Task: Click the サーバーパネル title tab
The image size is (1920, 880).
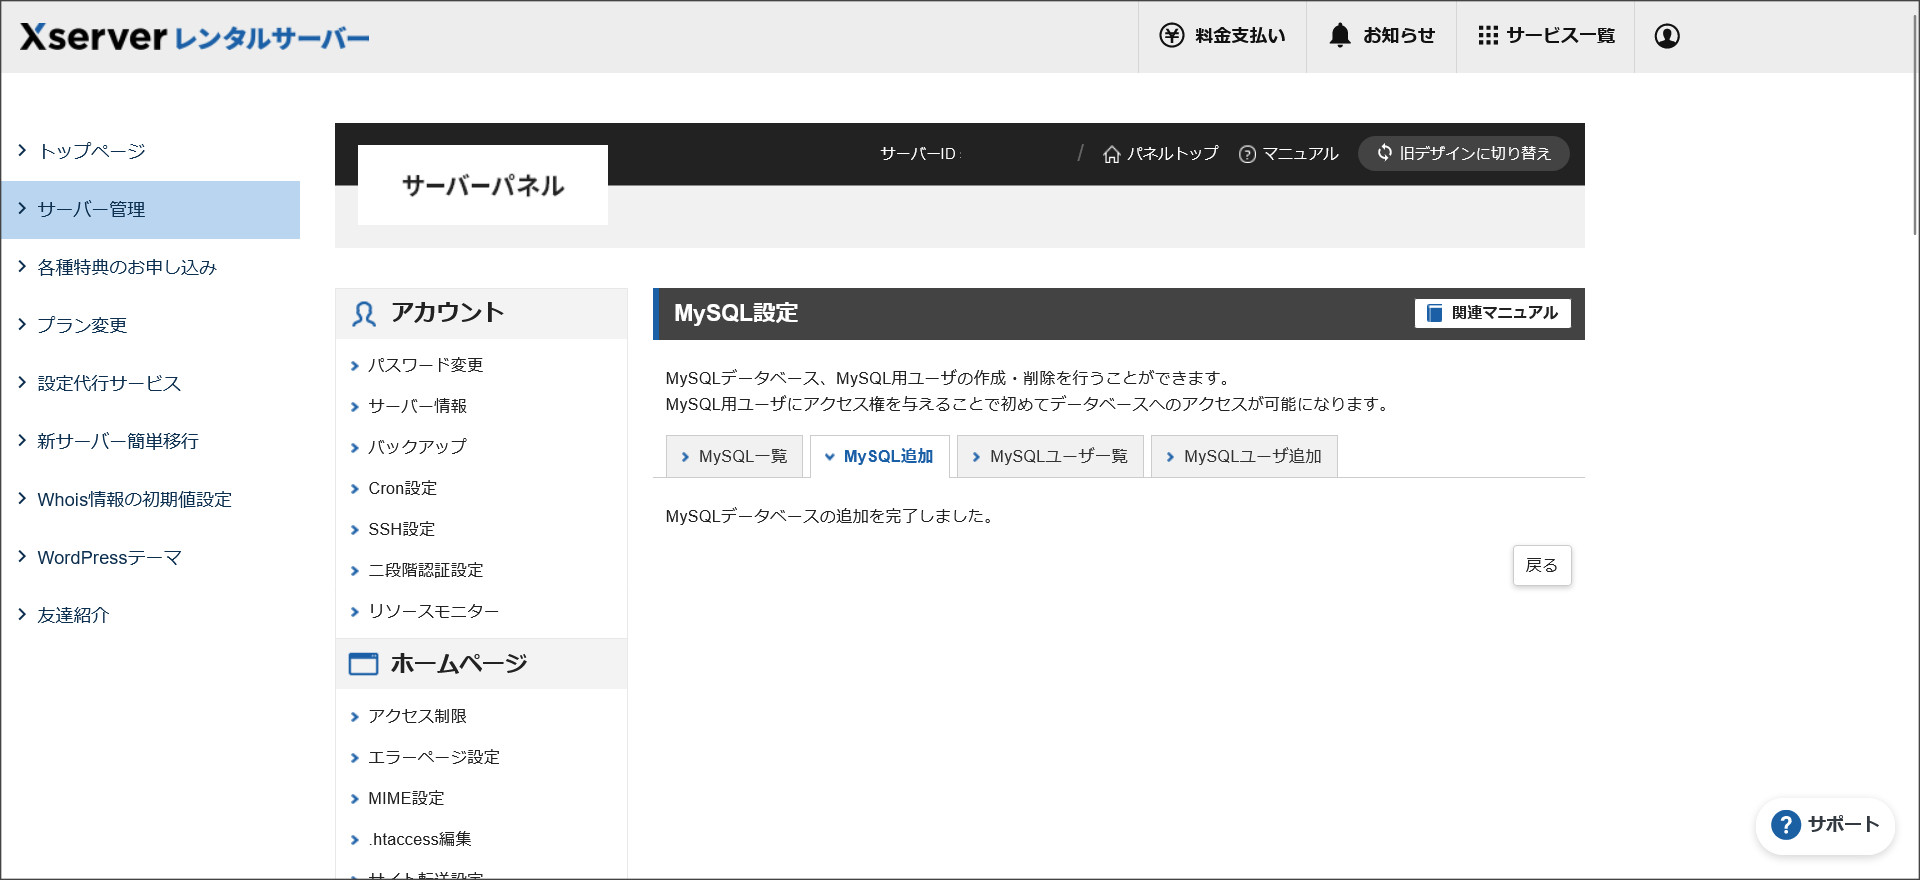Action: 483,185
